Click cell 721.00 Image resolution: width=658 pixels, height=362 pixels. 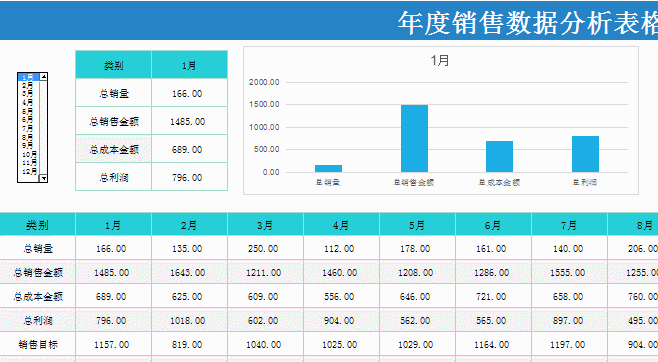tap(493, 296)
